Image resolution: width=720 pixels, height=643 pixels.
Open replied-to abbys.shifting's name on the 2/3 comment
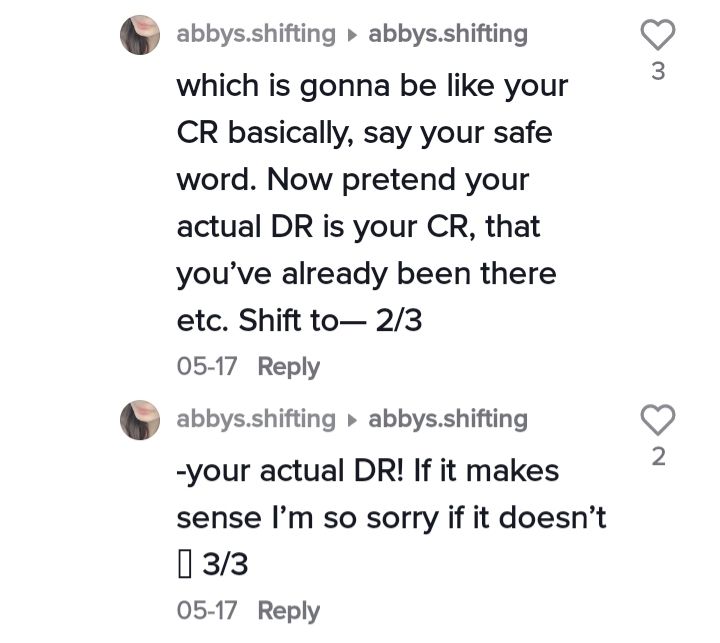click(448, 35)
